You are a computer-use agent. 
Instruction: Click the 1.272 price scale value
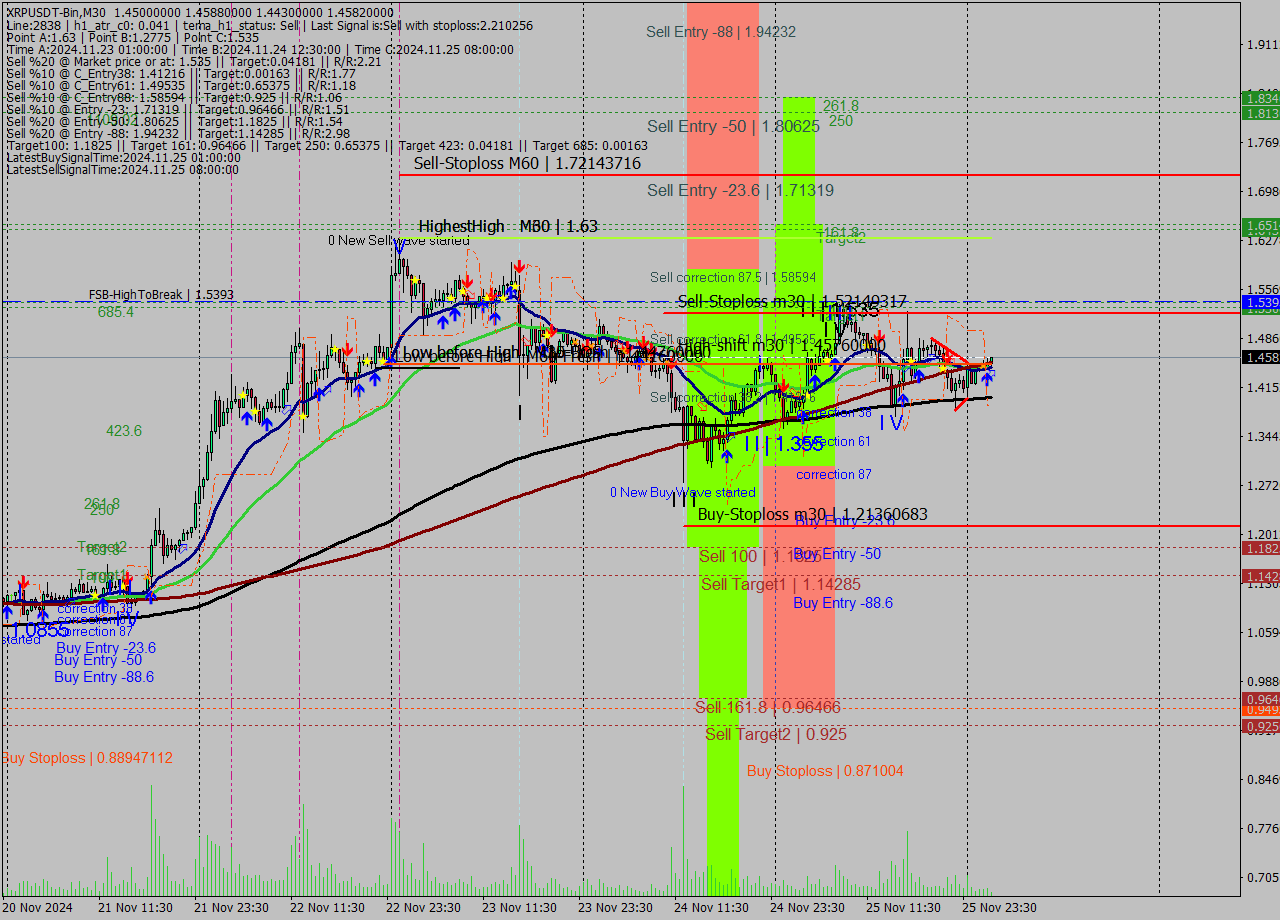(x=1263, y=486)
